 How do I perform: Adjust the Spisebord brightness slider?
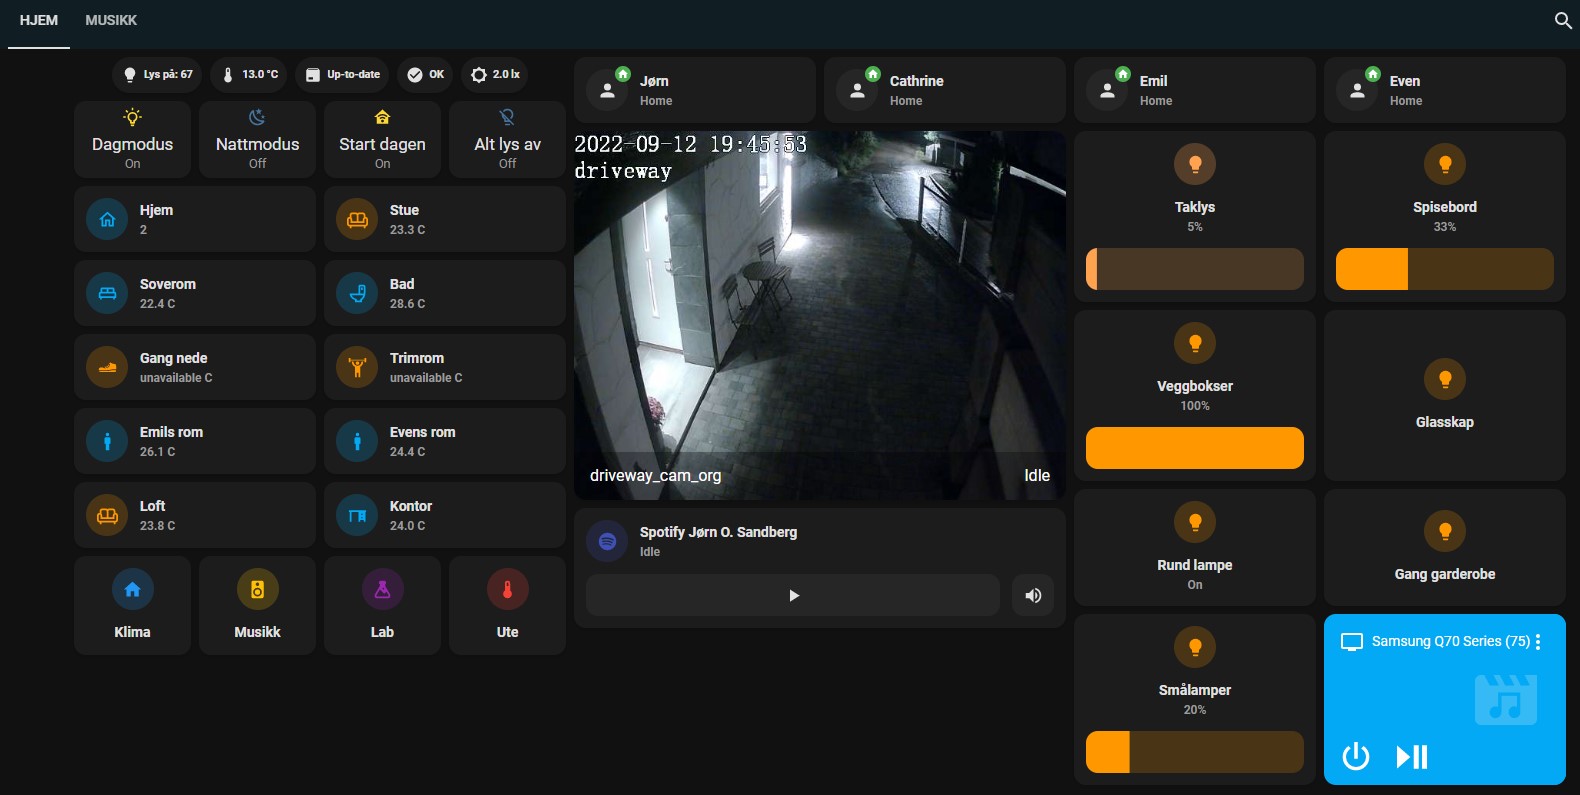pos(1445,269)
